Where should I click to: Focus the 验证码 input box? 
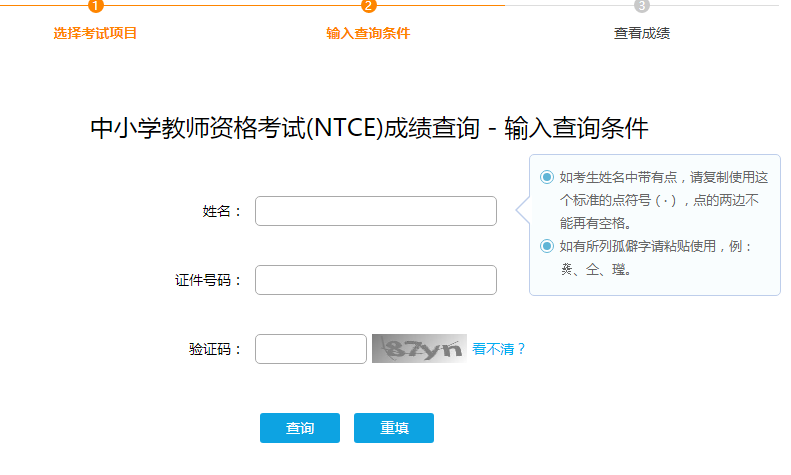click(x=311, y=349)
